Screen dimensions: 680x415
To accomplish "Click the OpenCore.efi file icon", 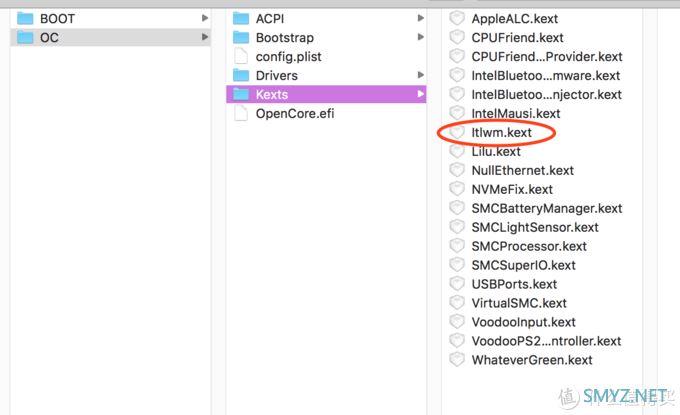I will (241, 113).
